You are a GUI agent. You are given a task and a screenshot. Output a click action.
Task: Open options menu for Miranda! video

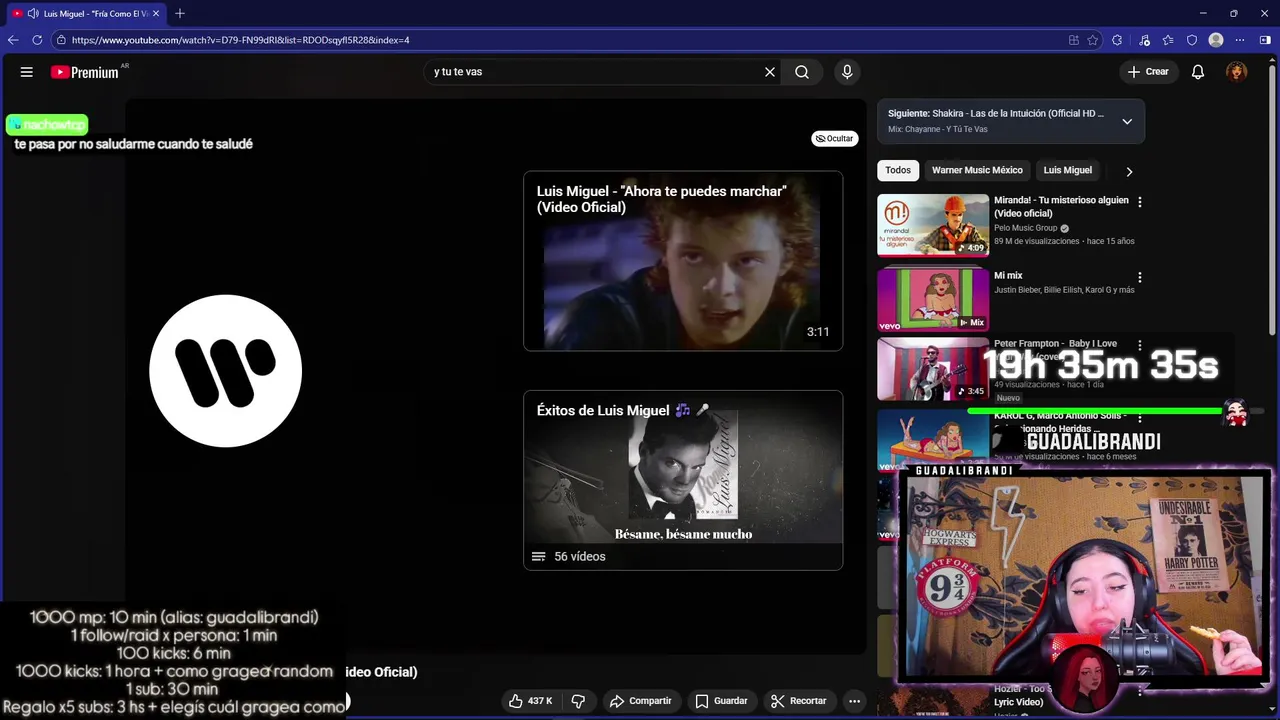(1139, 202)
